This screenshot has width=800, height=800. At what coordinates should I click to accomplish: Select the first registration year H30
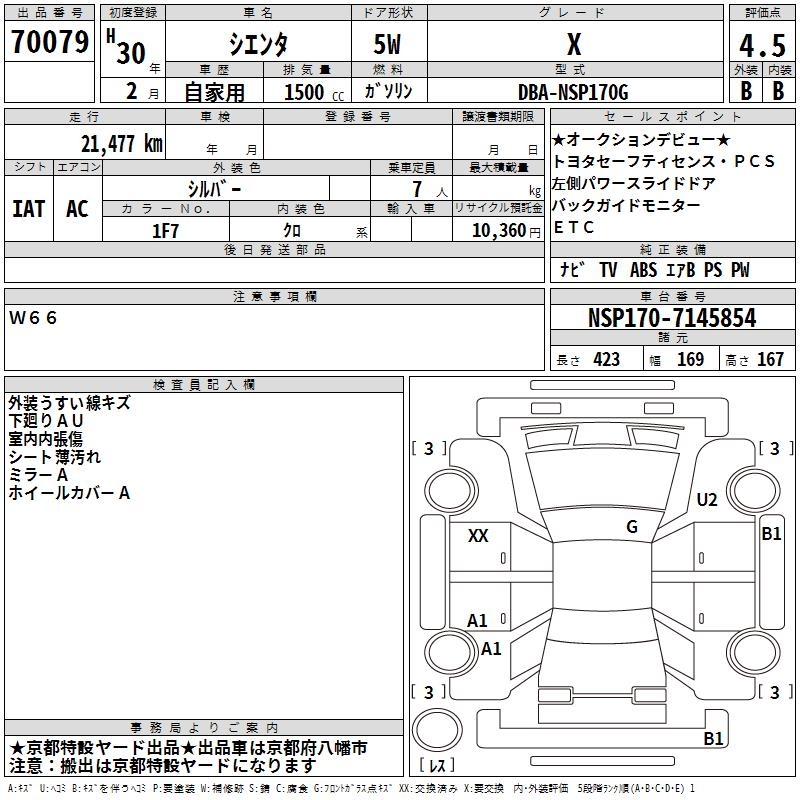coord(126,47)
